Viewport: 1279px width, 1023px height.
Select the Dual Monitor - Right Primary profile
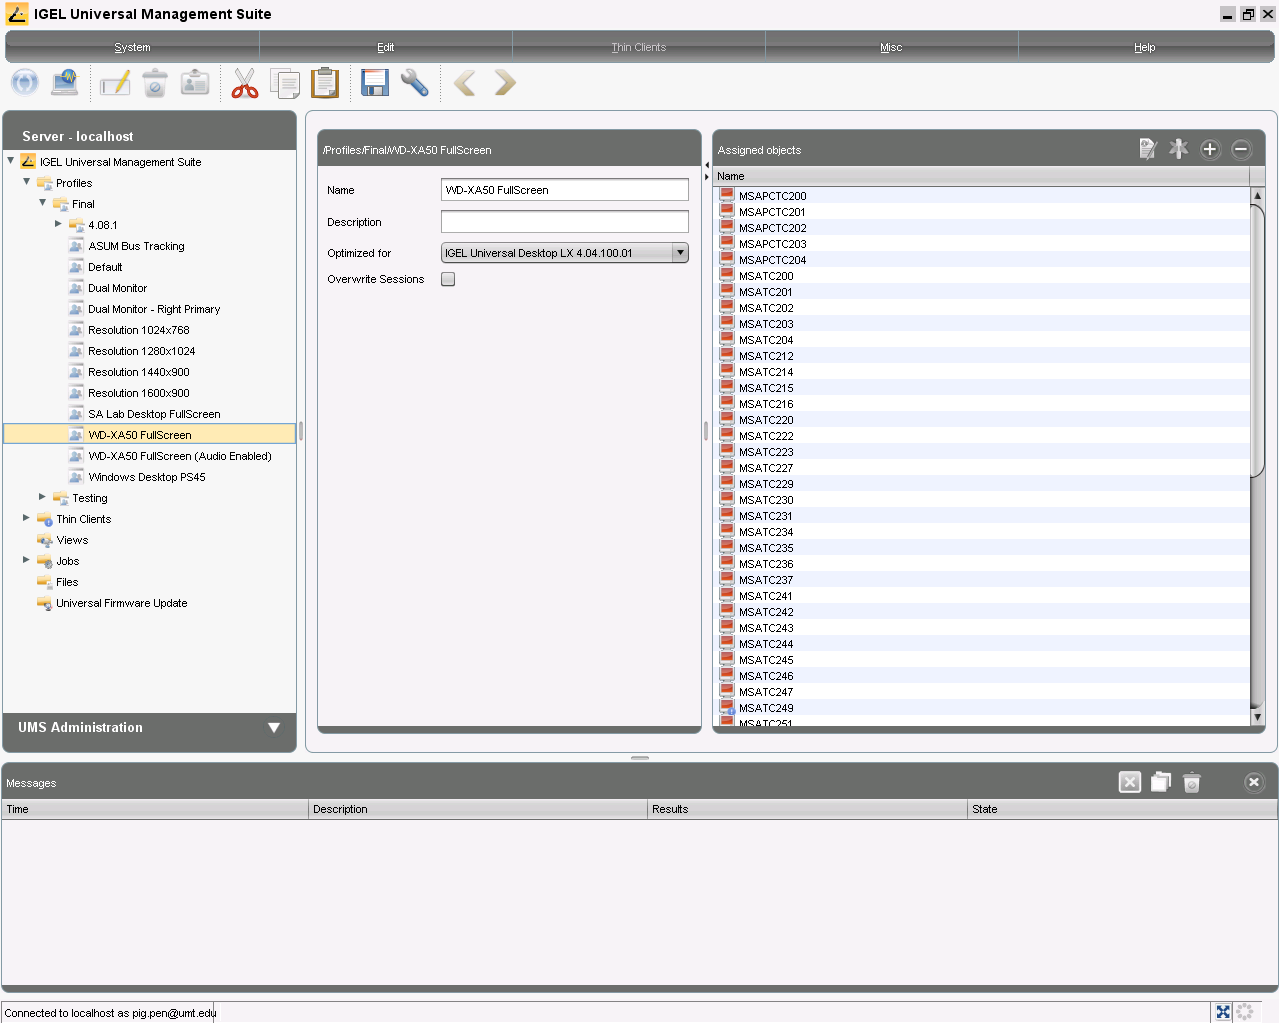[x=154, y=309]
